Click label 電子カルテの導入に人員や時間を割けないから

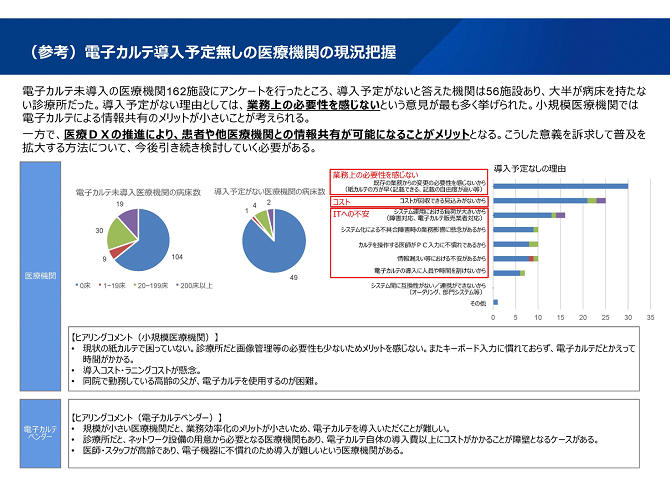coord(430,271)
